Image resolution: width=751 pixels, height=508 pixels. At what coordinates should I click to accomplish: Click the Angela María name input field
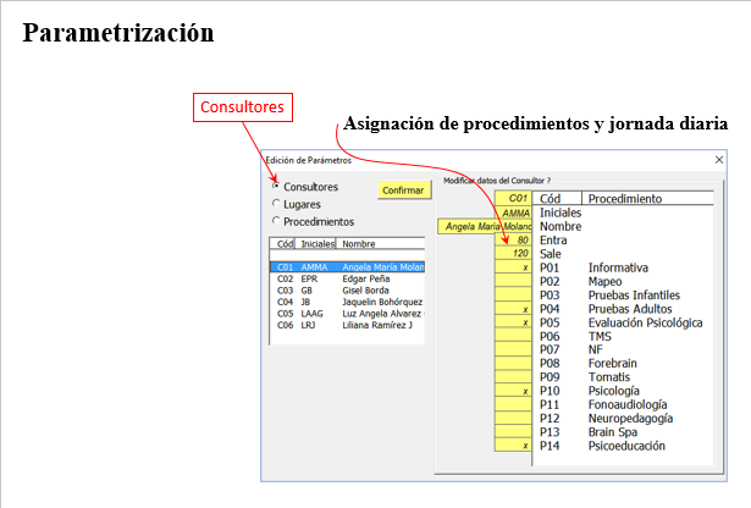[485, 226]
